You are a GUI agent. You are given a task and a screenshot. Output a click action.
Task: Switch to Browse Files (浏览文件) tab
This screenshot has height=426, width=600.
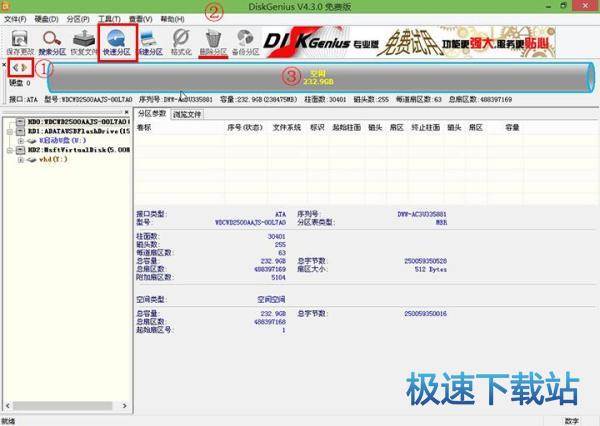[x=187, y=114]
